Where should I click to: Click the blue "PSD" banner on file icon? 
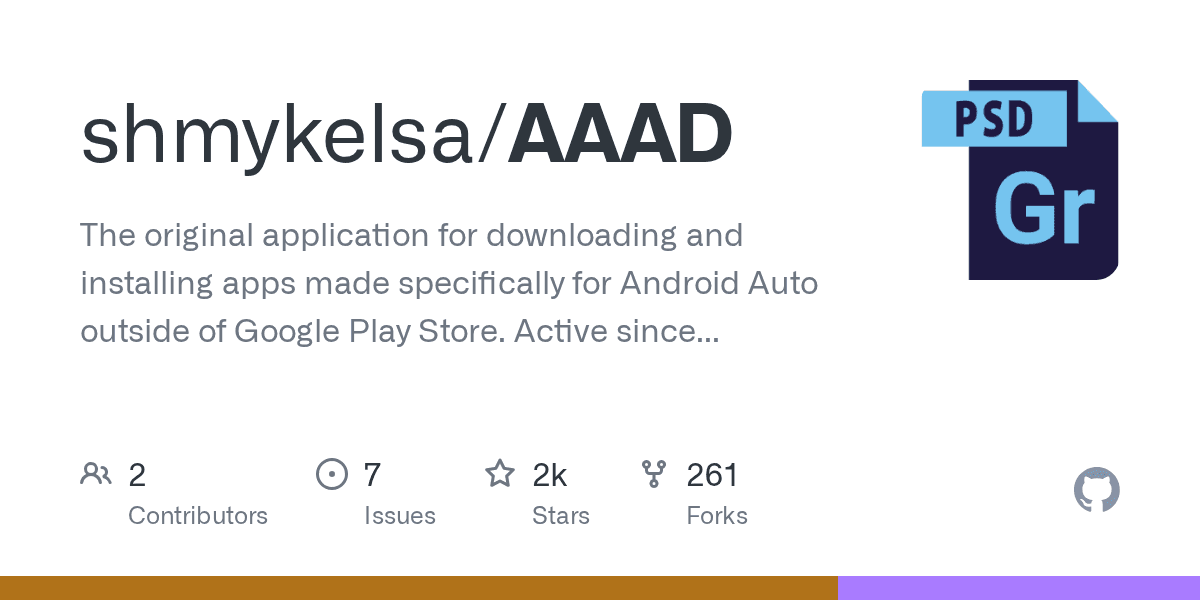coord(994,119)
